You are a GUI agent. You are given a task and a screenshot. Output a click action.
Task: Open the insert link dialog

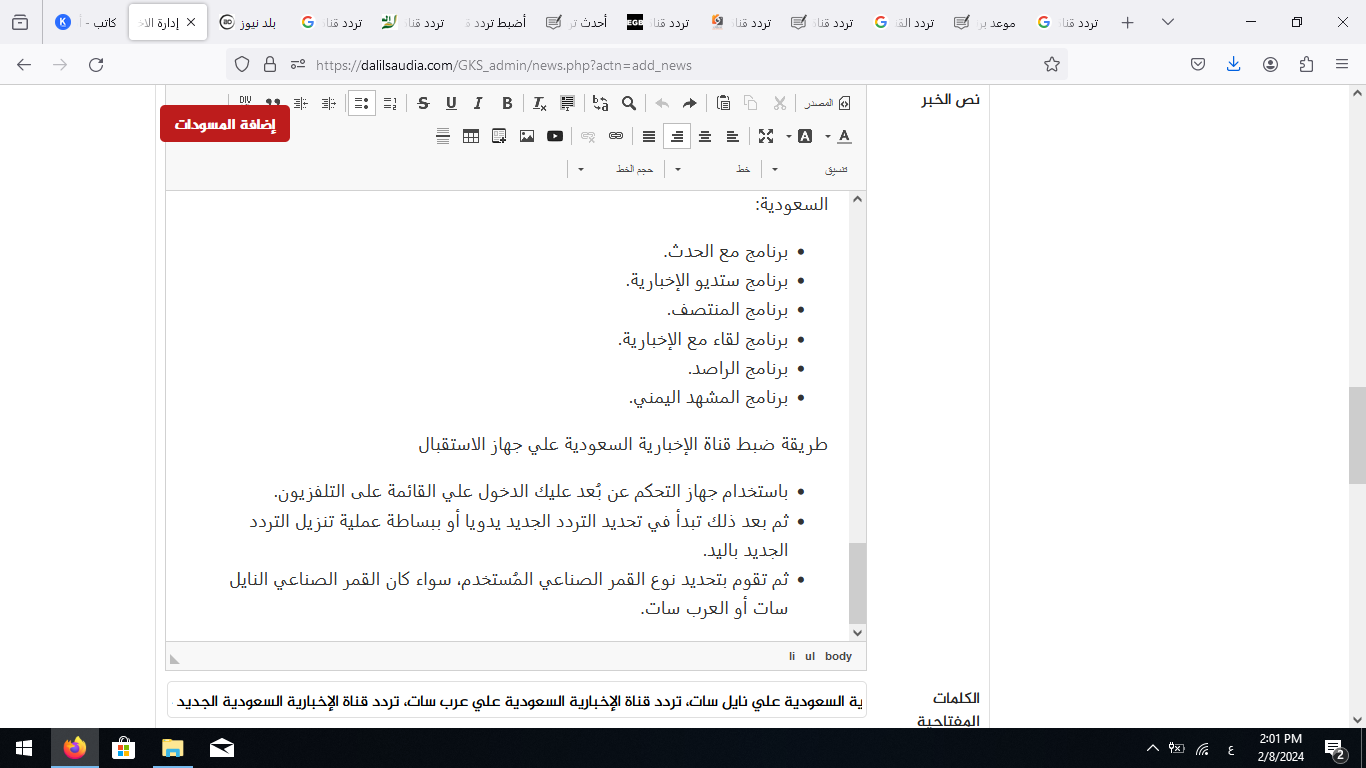616,136
